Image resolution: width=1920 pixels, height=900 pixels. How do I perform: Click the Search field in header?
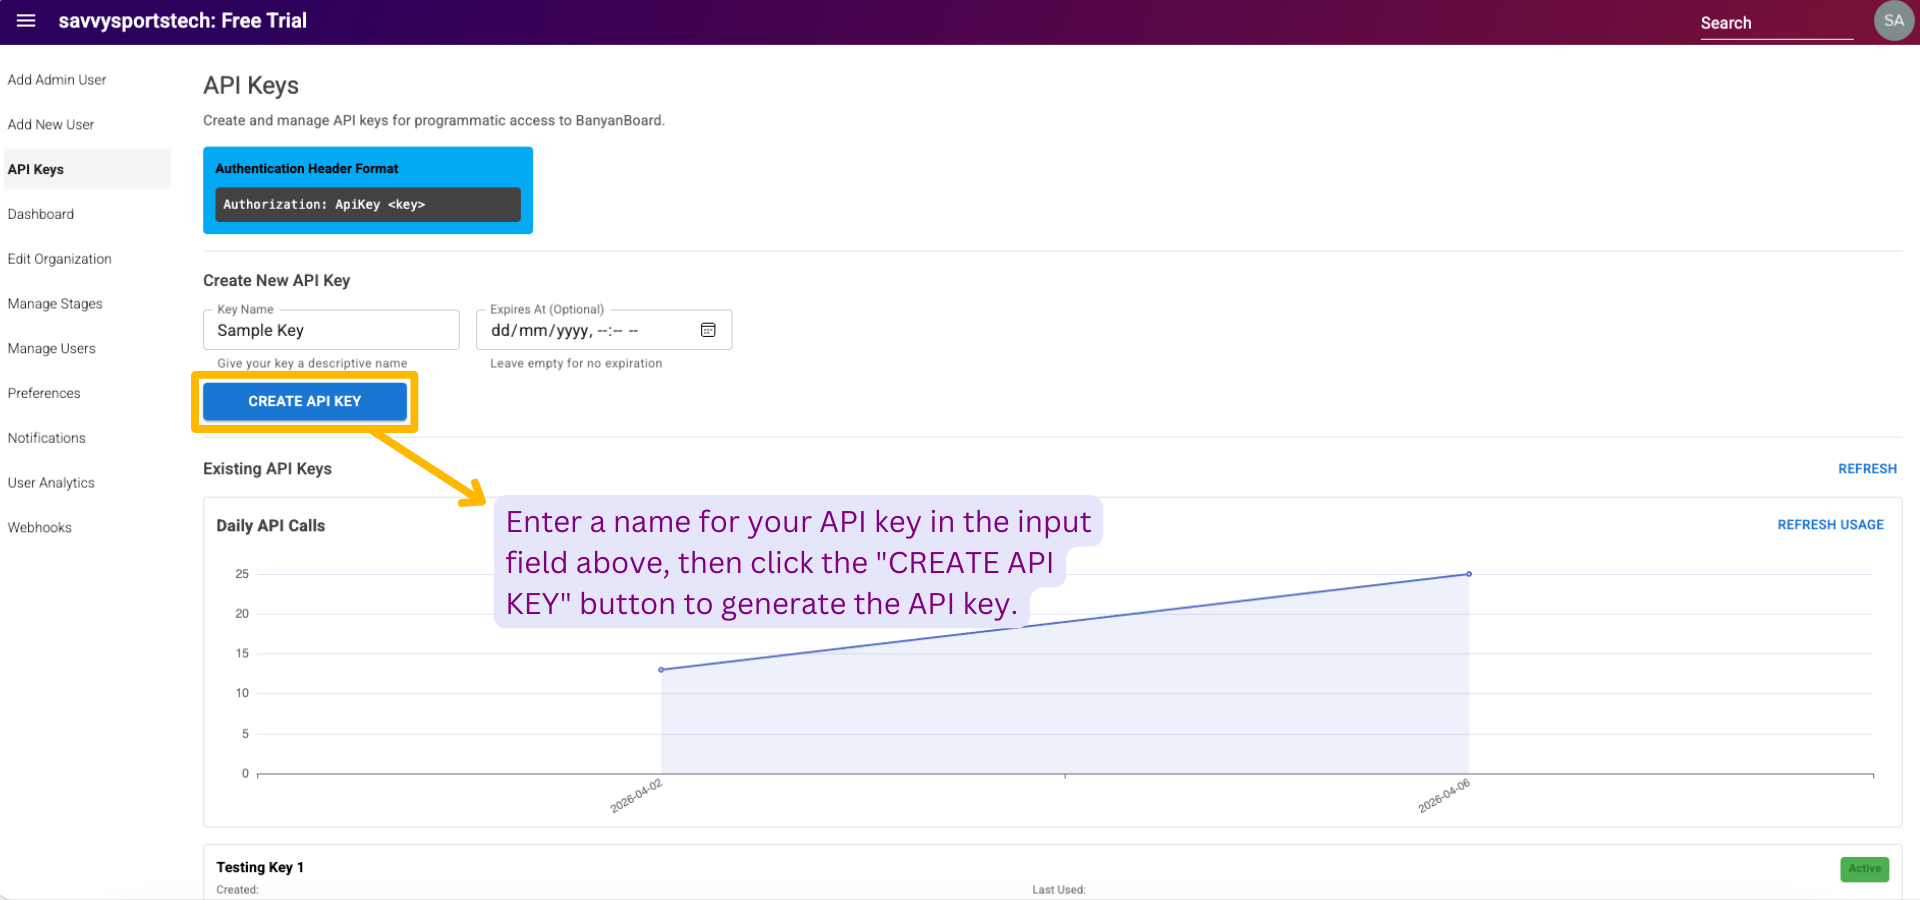[1775, 23]
